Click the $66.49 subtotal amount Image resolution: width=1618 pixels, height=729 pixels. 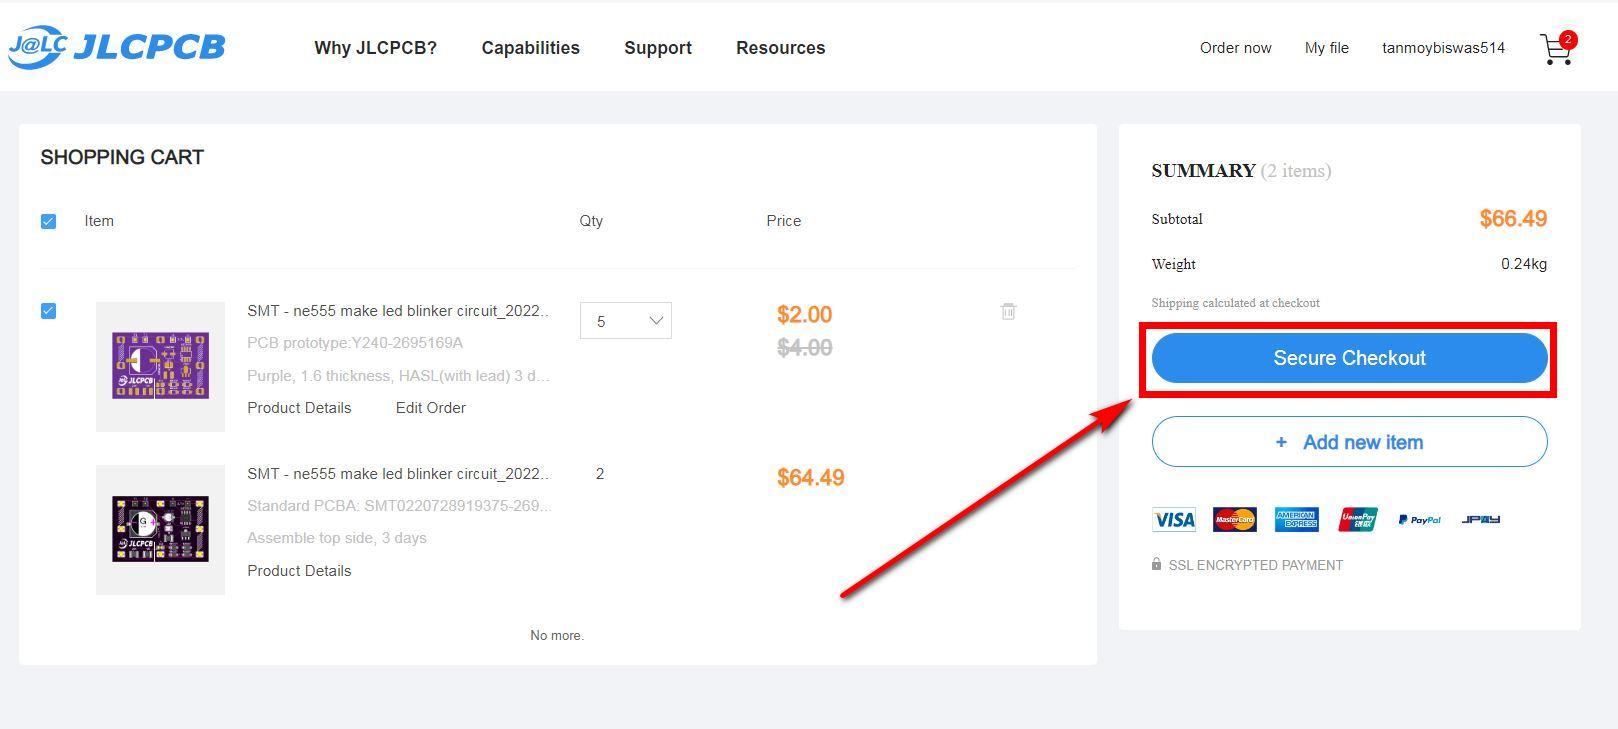click(x=1513, y=219)
